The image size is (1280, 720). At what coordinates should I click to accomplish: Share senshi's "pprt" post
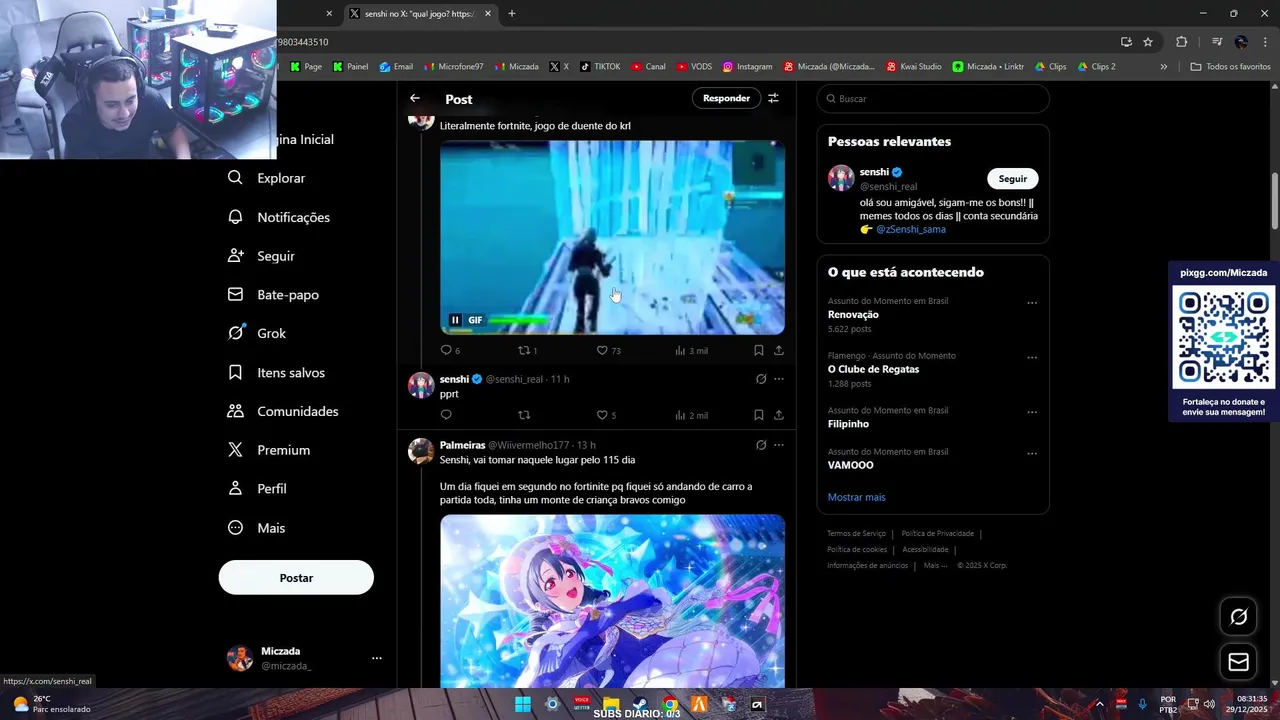779,415
